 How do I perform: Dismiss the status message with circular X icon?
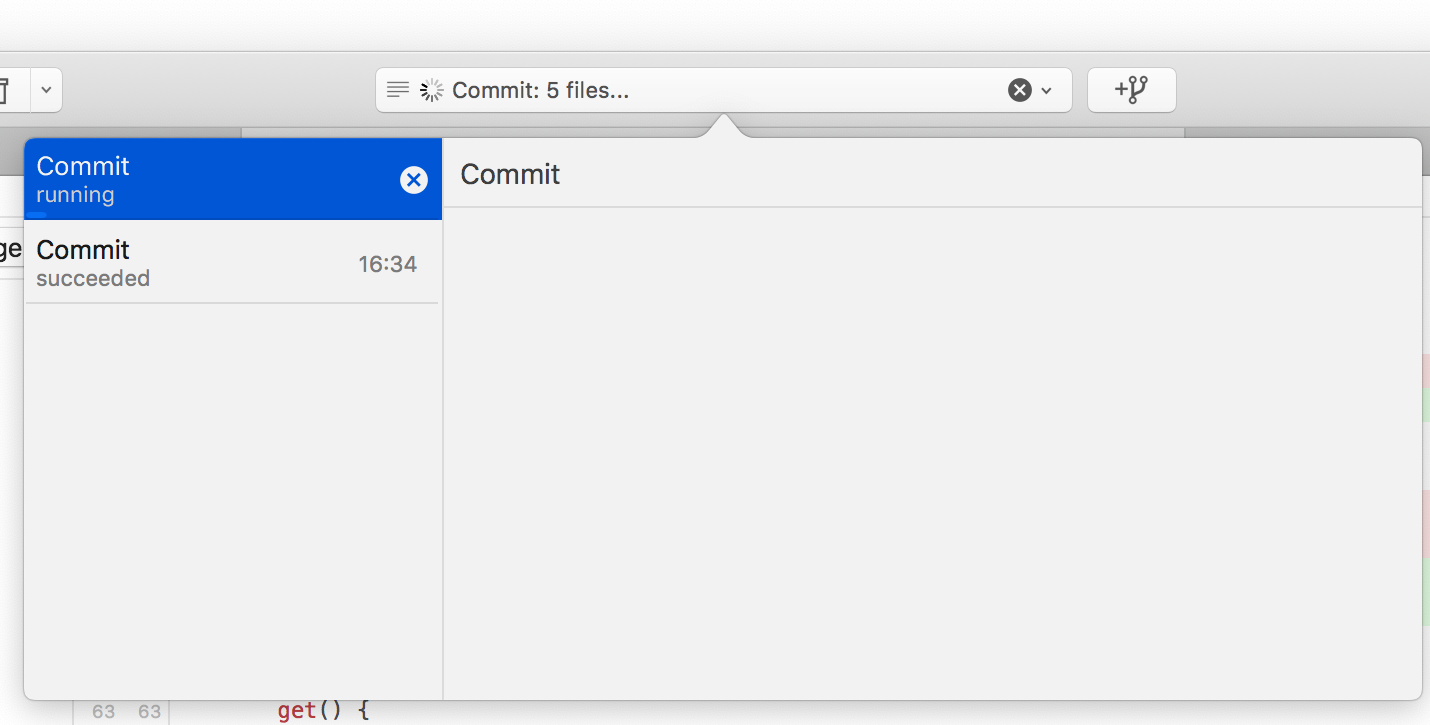pyautogui.click(x=1018, y=90)
